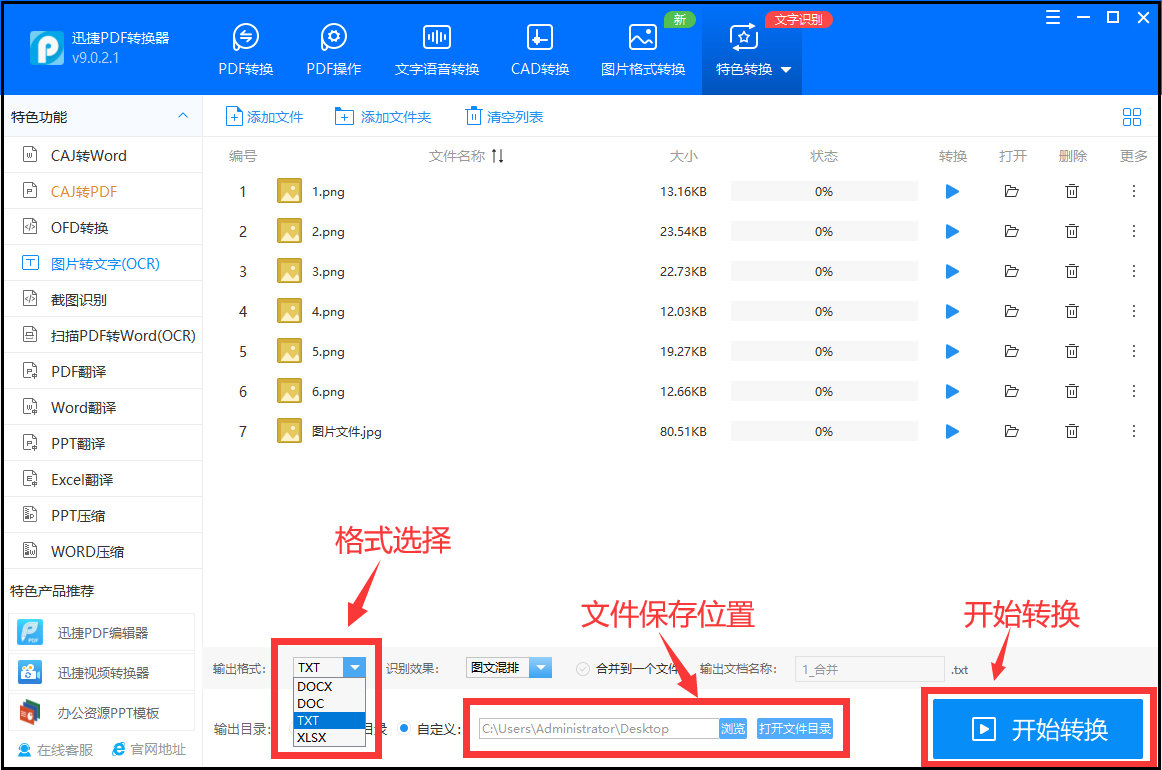Image resolution: width=1162 pixels, height=770 pixels.
Task: Sort list by 文件名称 arrows
Action: [x=497, y=156]
